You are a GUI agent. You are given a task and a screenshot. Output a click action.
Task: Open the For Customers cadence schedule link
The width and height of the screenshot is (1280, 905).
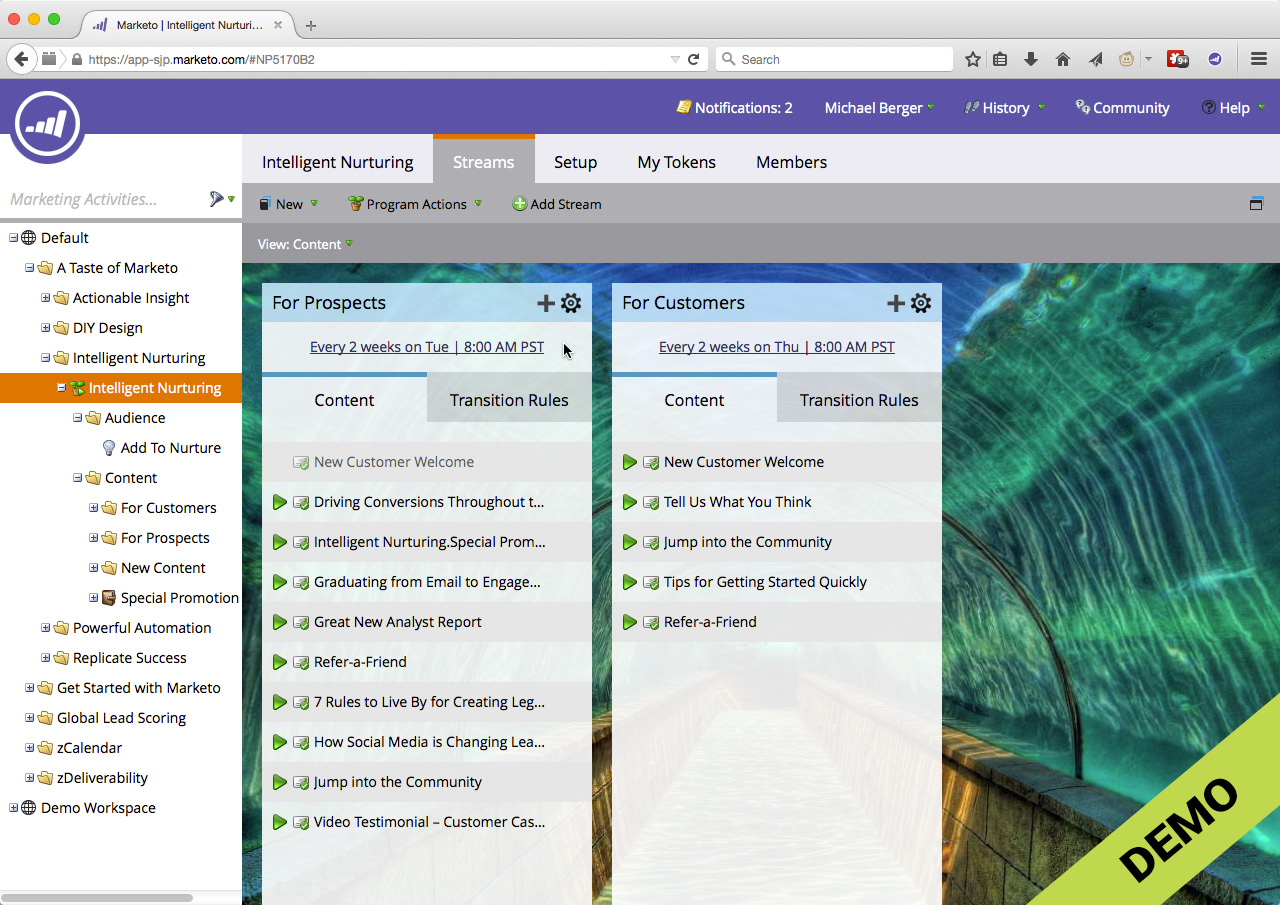[776, 347]
